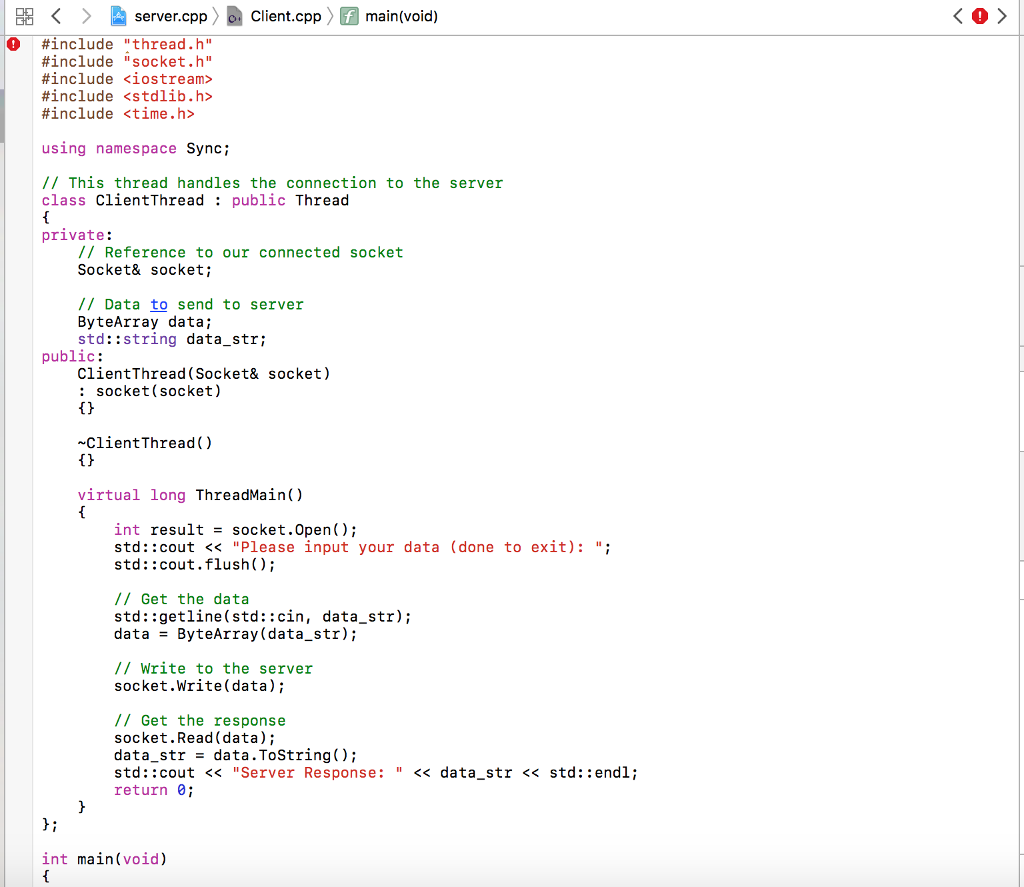Click the 'Please input your data' string
Image resolution: width=1024 pixels, height=887 pixels.
pos(417,547)
